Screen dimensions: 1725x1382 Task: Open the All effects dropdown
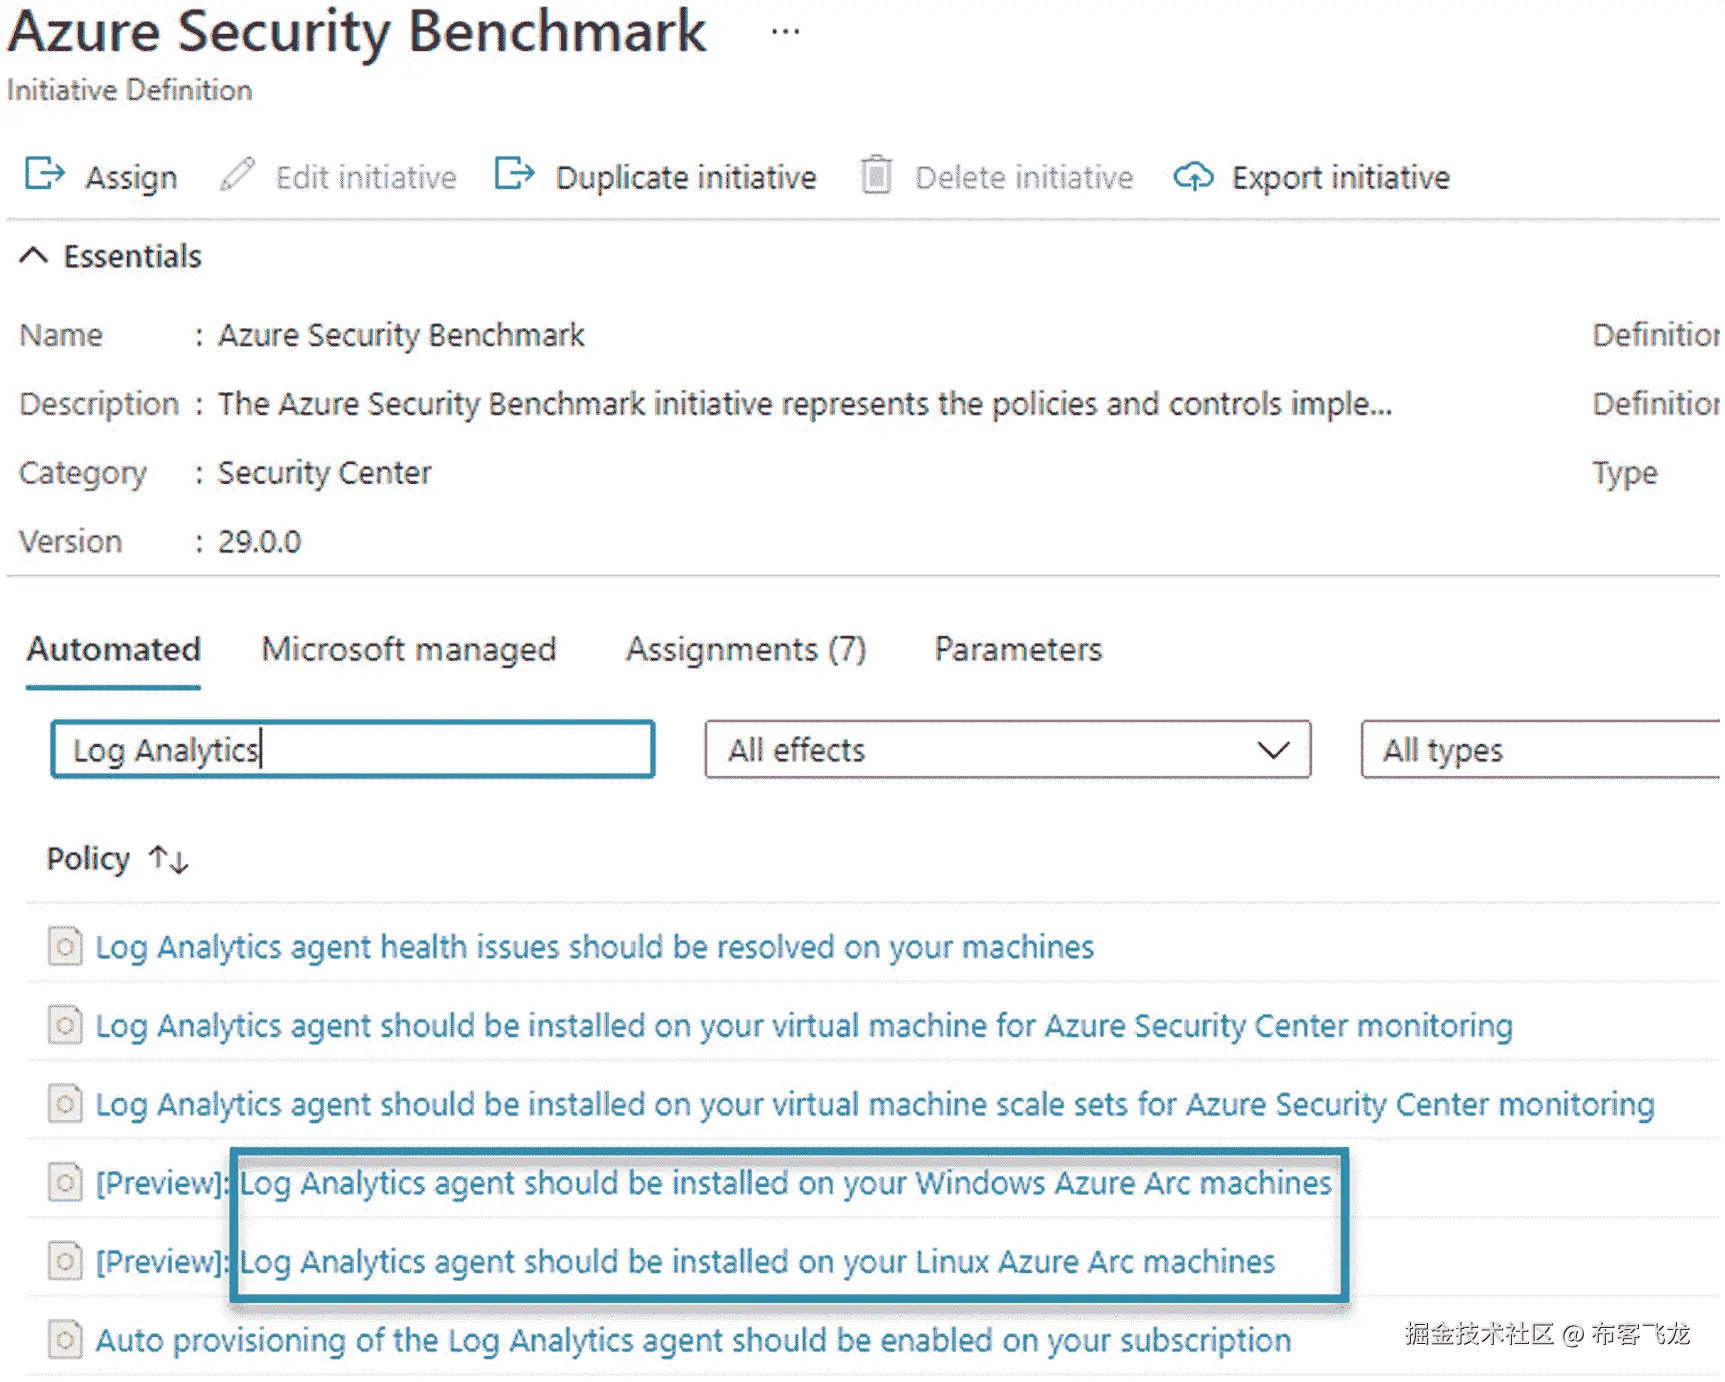[1007, 750]
